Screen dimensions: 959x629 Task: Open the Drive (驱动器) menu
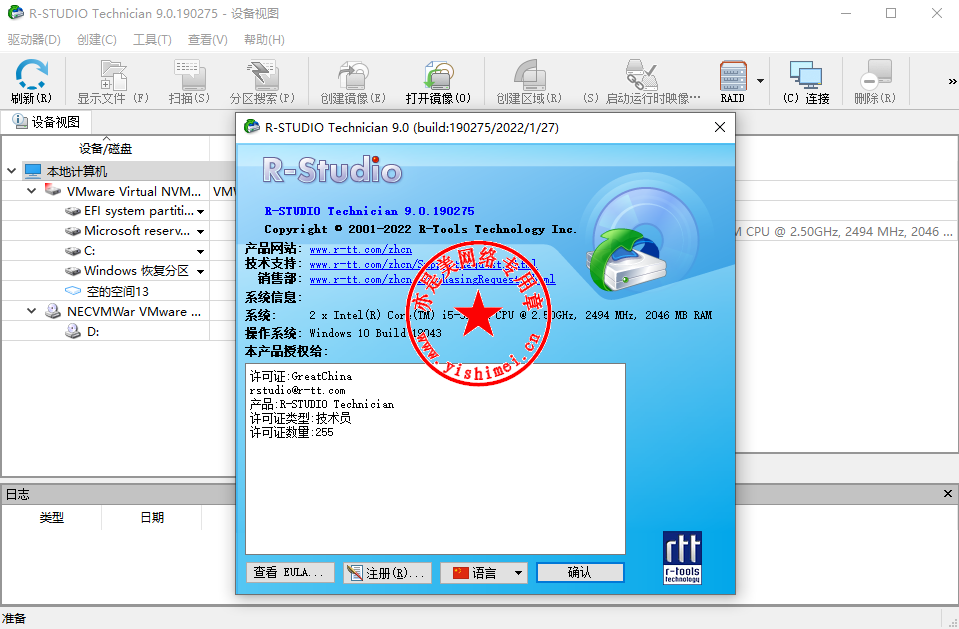point(34,40)
